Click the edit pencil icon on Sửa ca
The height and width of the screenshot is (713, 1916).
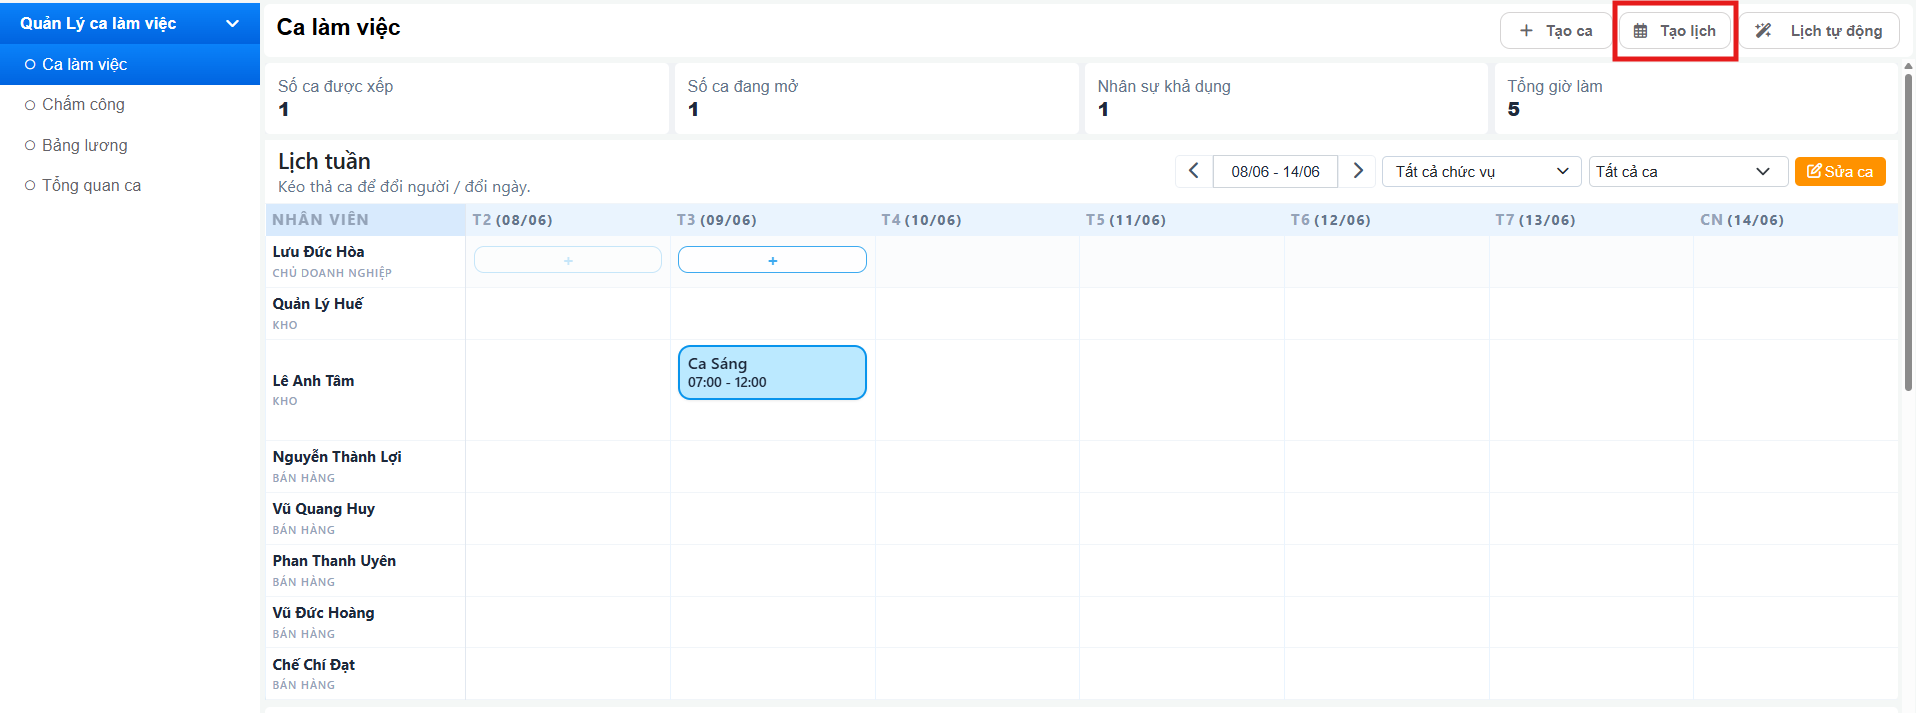1814,171
